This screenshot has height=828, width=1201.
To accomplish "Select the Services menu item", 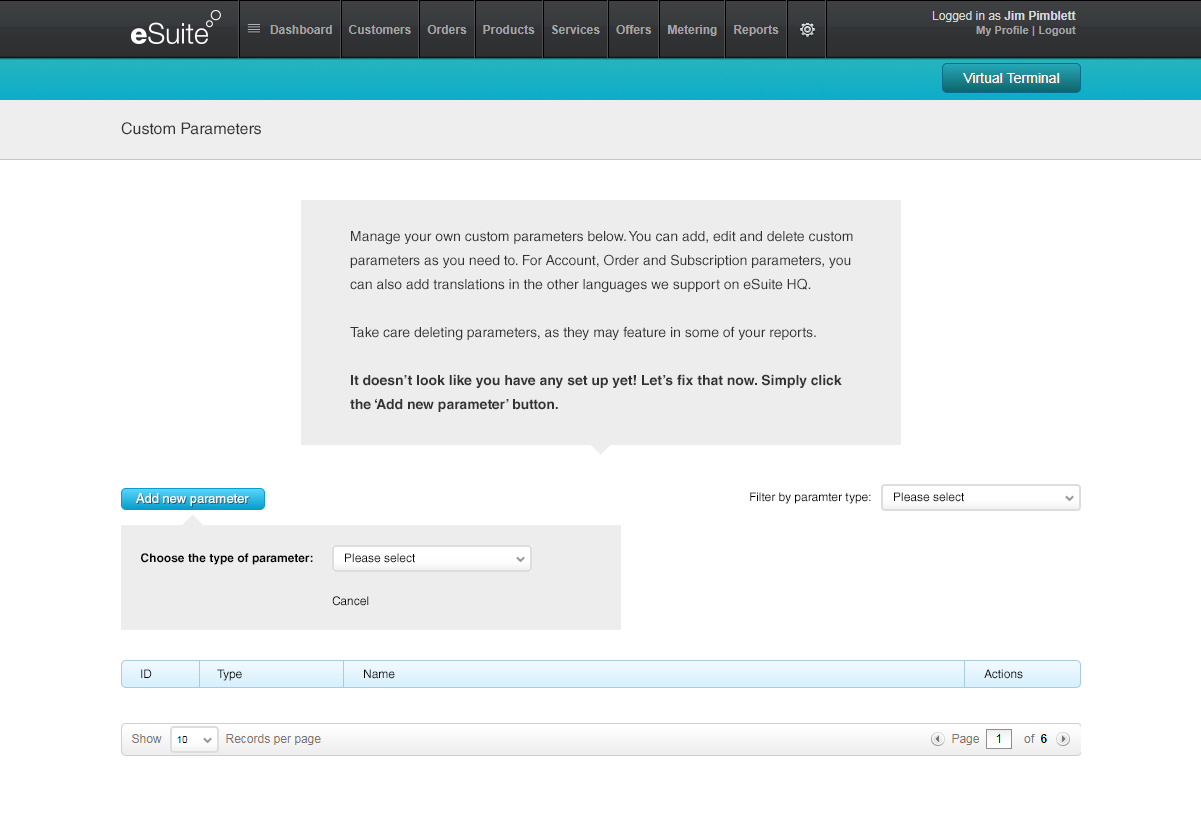I will (x=575, y=30).
